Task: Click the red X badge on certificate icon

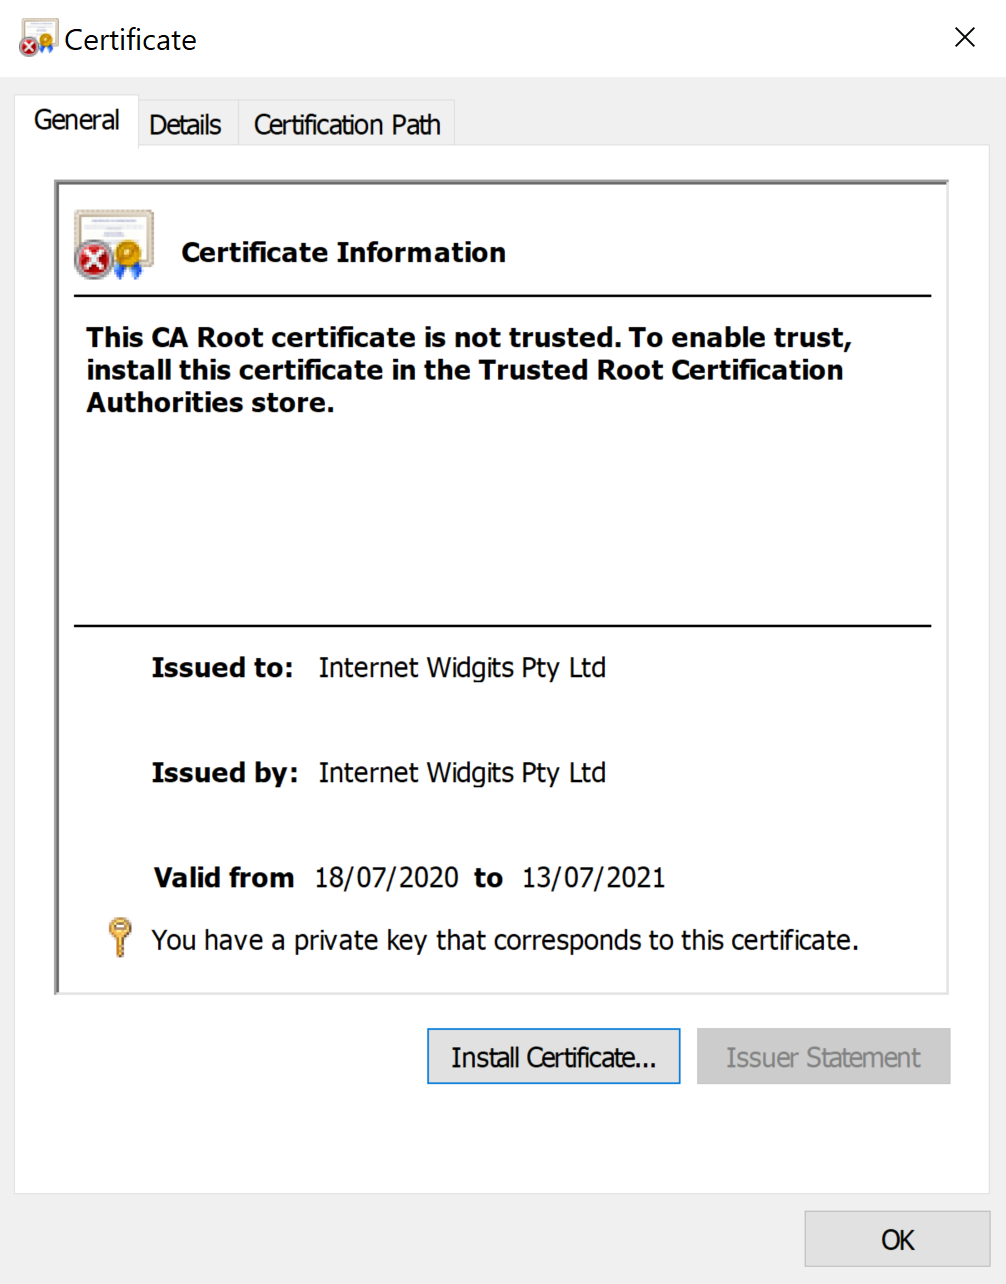Action: (x=92, y=260)
